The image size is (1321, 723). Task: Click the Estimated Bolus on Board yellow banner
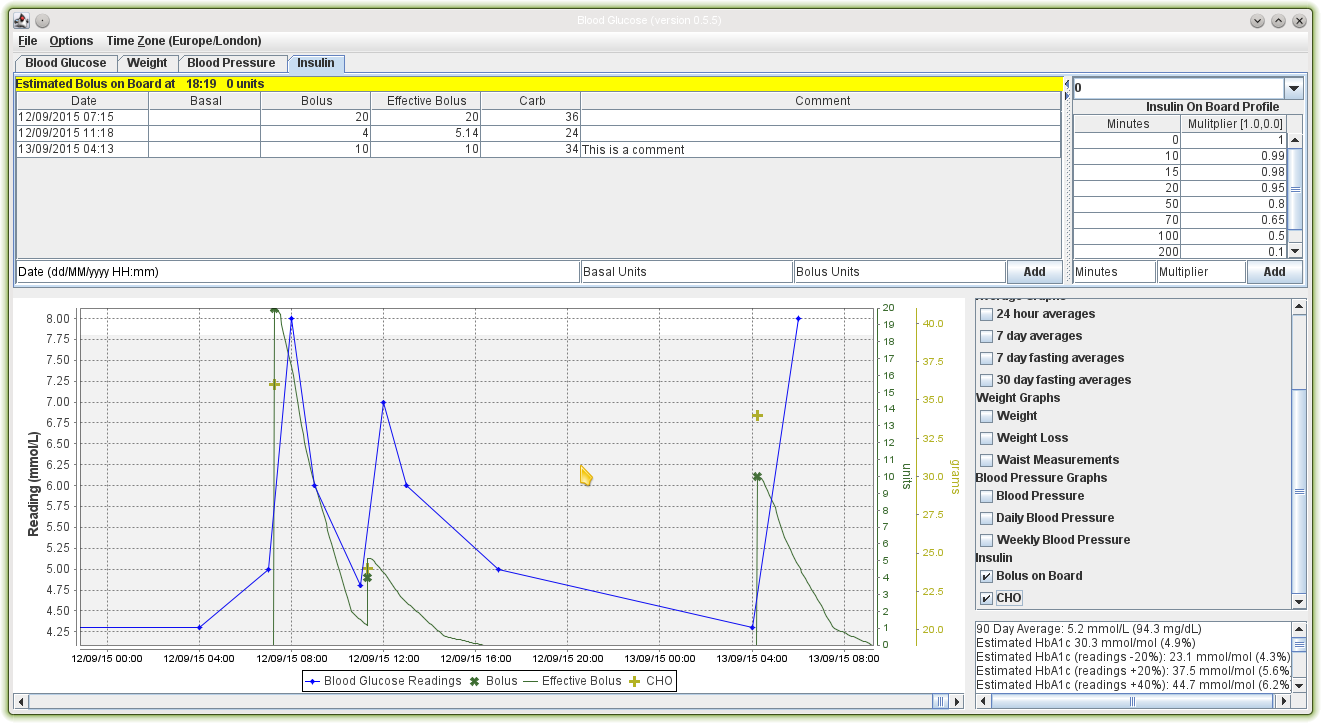538,84
